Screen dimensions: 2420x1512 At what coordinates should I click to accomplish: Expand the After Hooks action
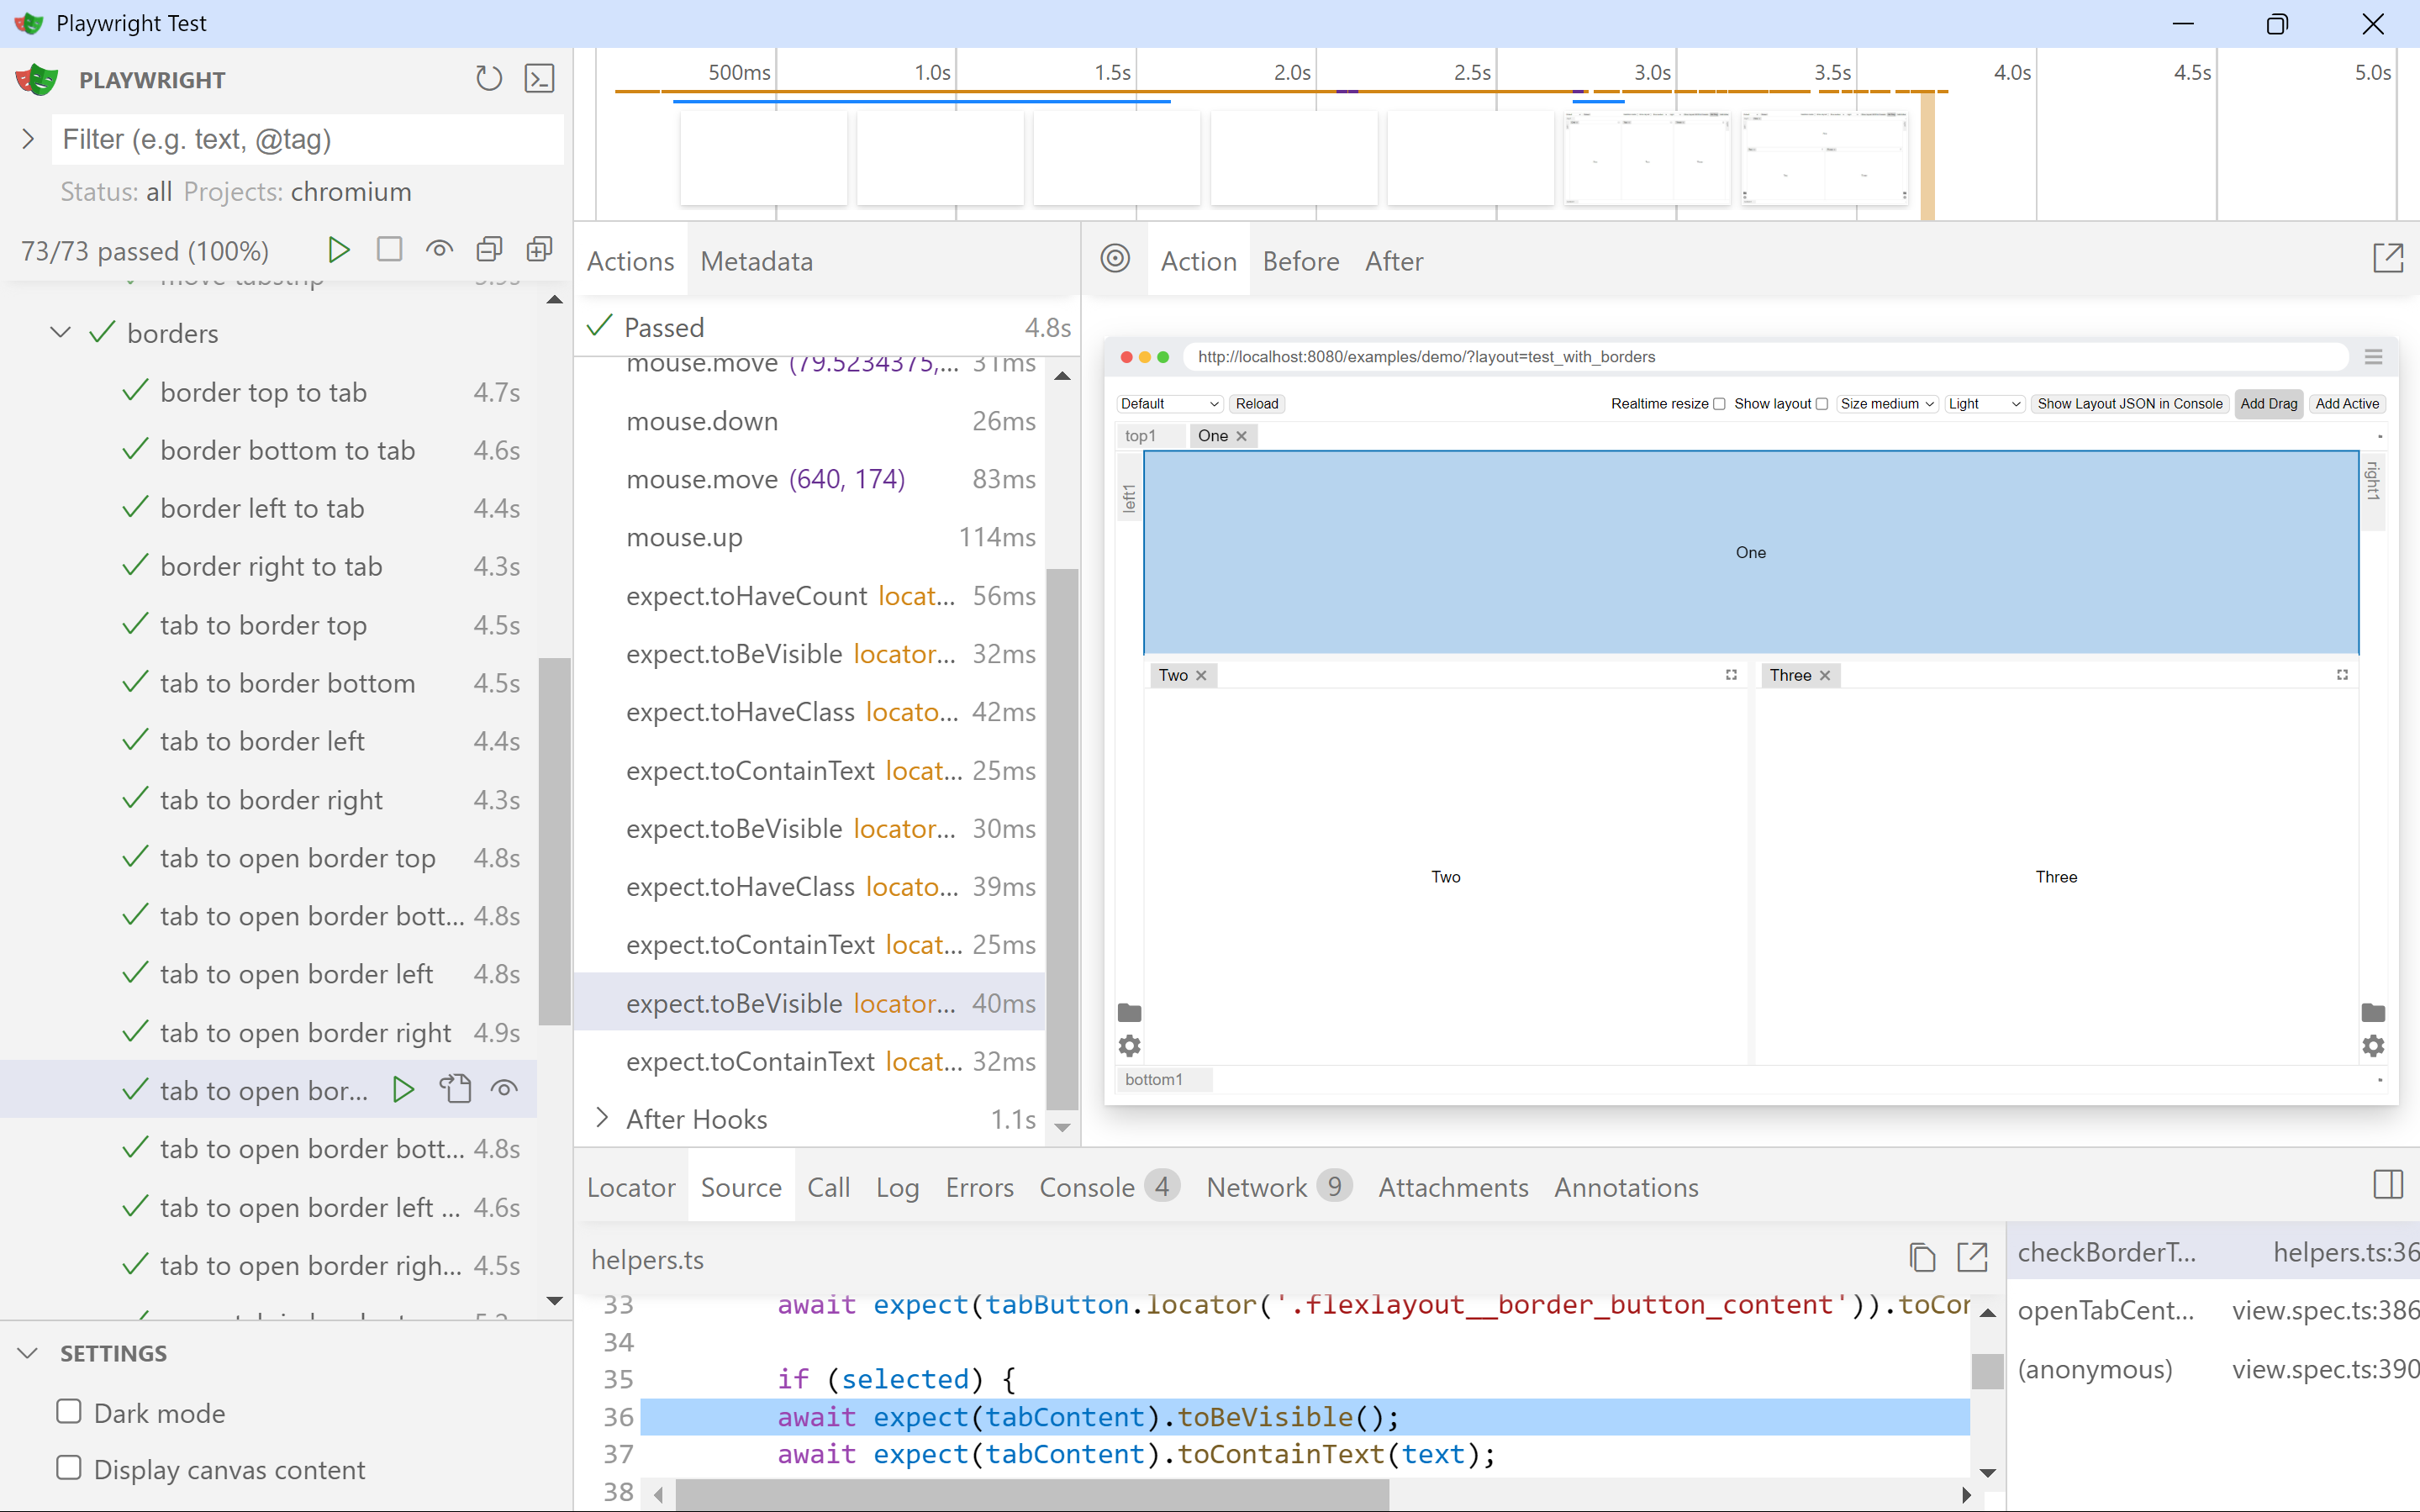[601, 1118]
